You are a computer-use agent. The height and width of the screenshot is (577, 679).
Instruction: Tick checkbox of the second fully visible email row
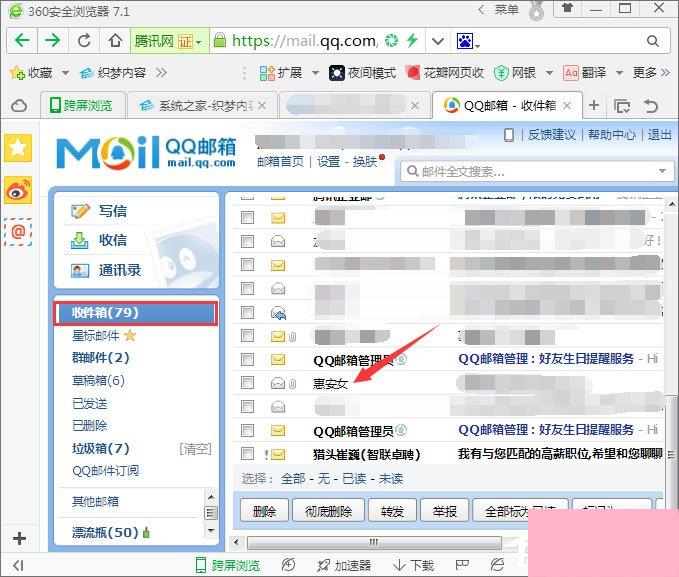[247, 241]
